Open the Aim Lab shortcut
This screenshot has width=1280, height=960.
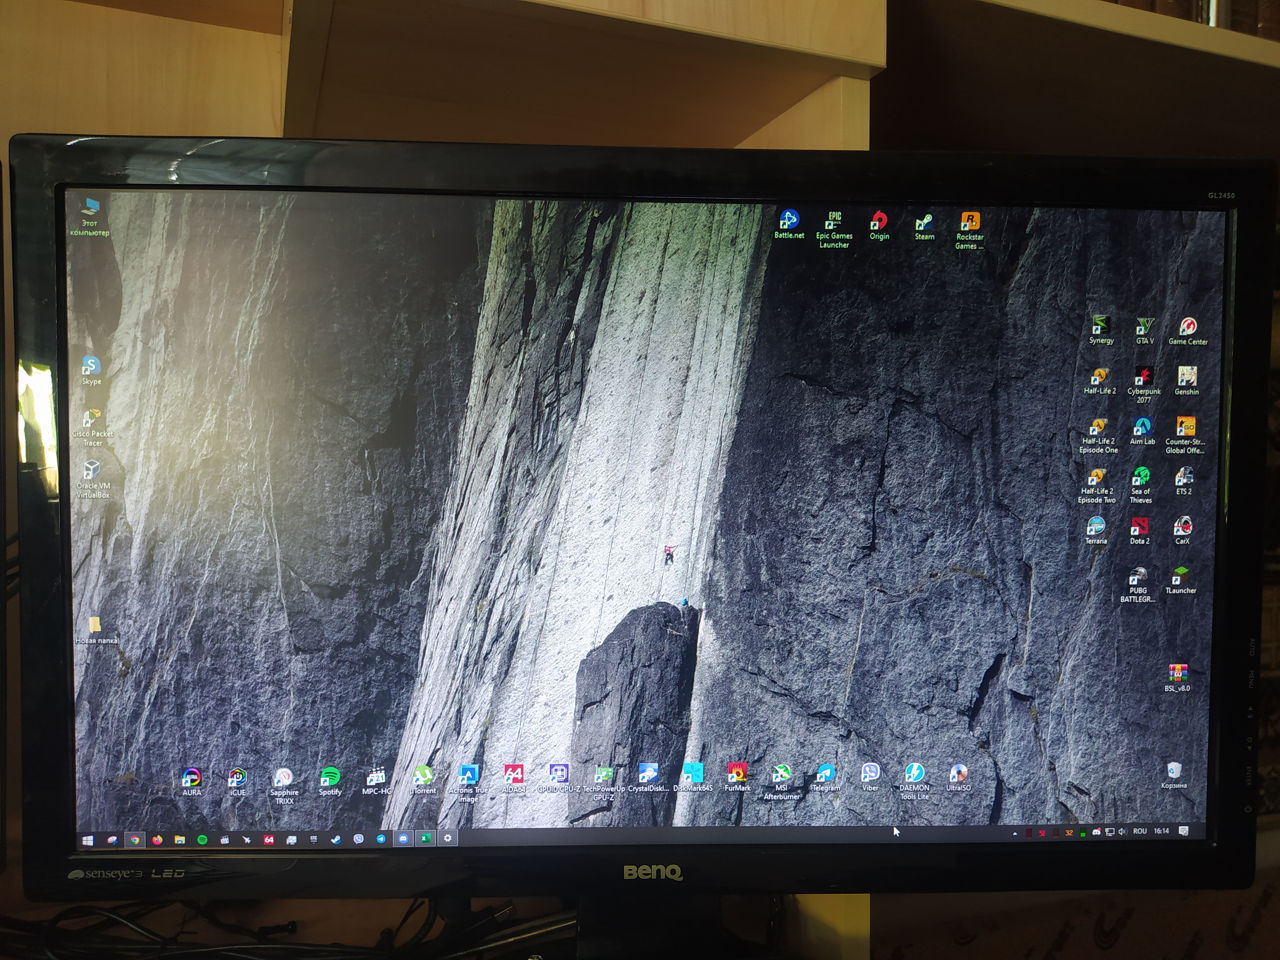click(1142, 431)
